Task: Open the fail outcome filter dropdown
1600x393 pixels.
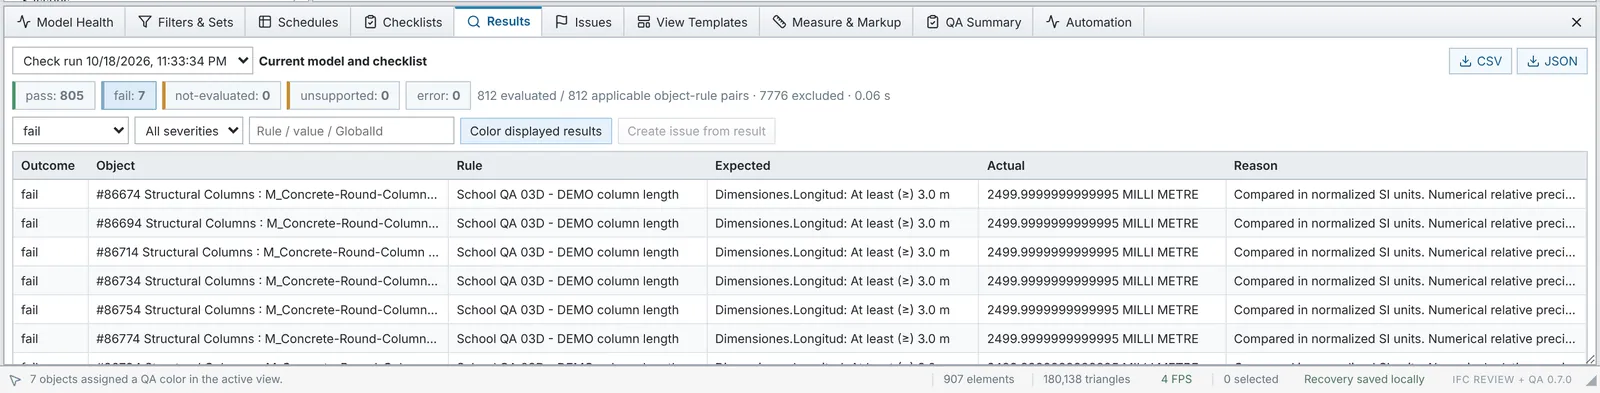Action: (x=71, y=131)
